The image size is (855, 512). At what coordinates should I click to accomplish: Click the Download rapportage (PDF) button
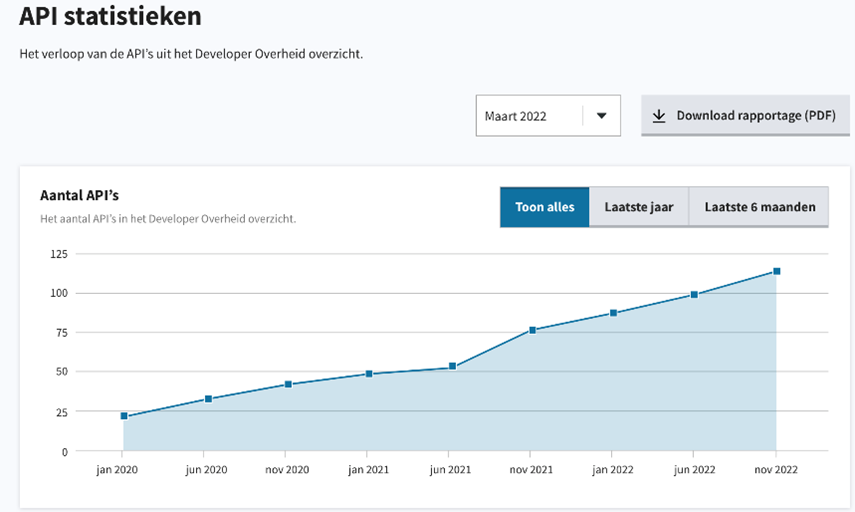(x=745, y=116)
